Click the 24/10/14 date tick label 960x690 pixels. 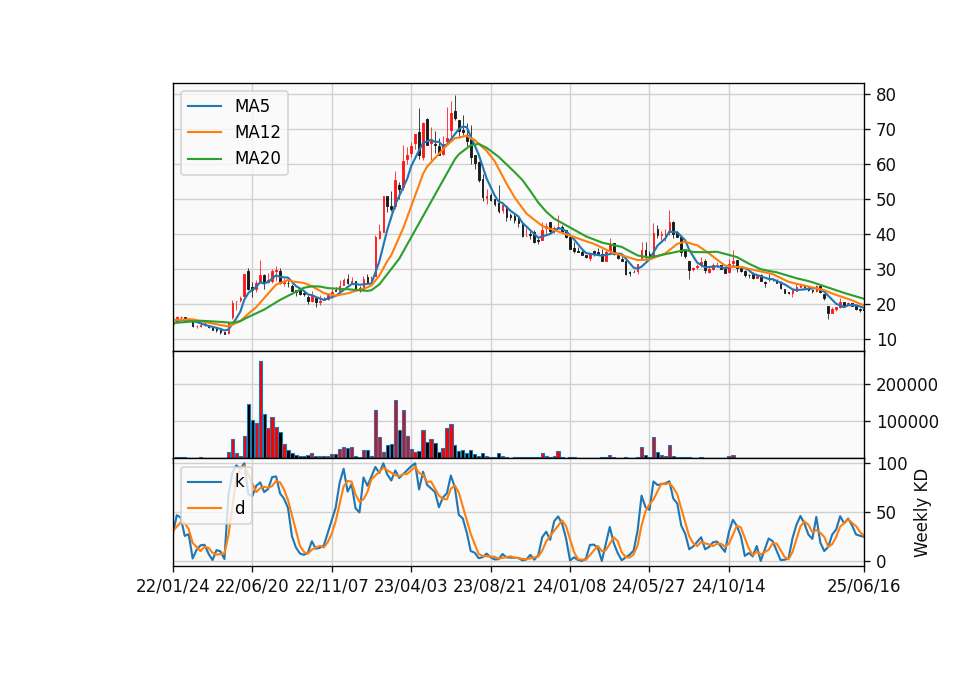(729, 586)
